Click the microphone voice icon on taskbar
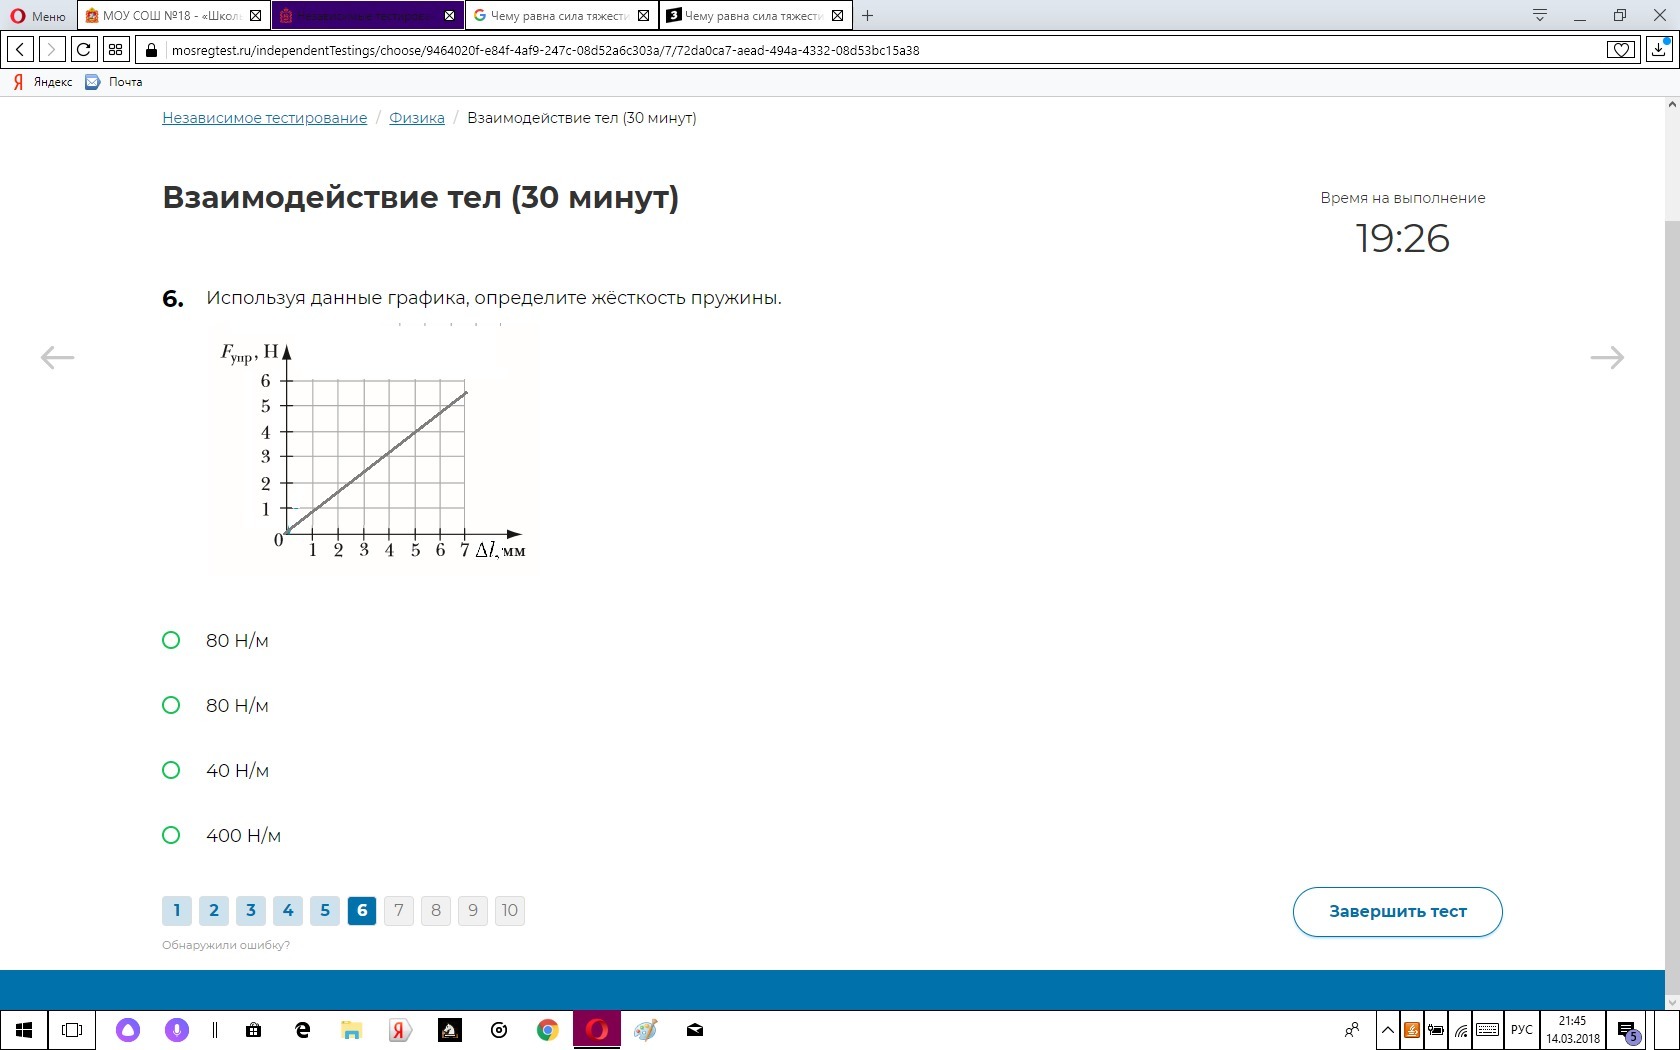 176,1030
